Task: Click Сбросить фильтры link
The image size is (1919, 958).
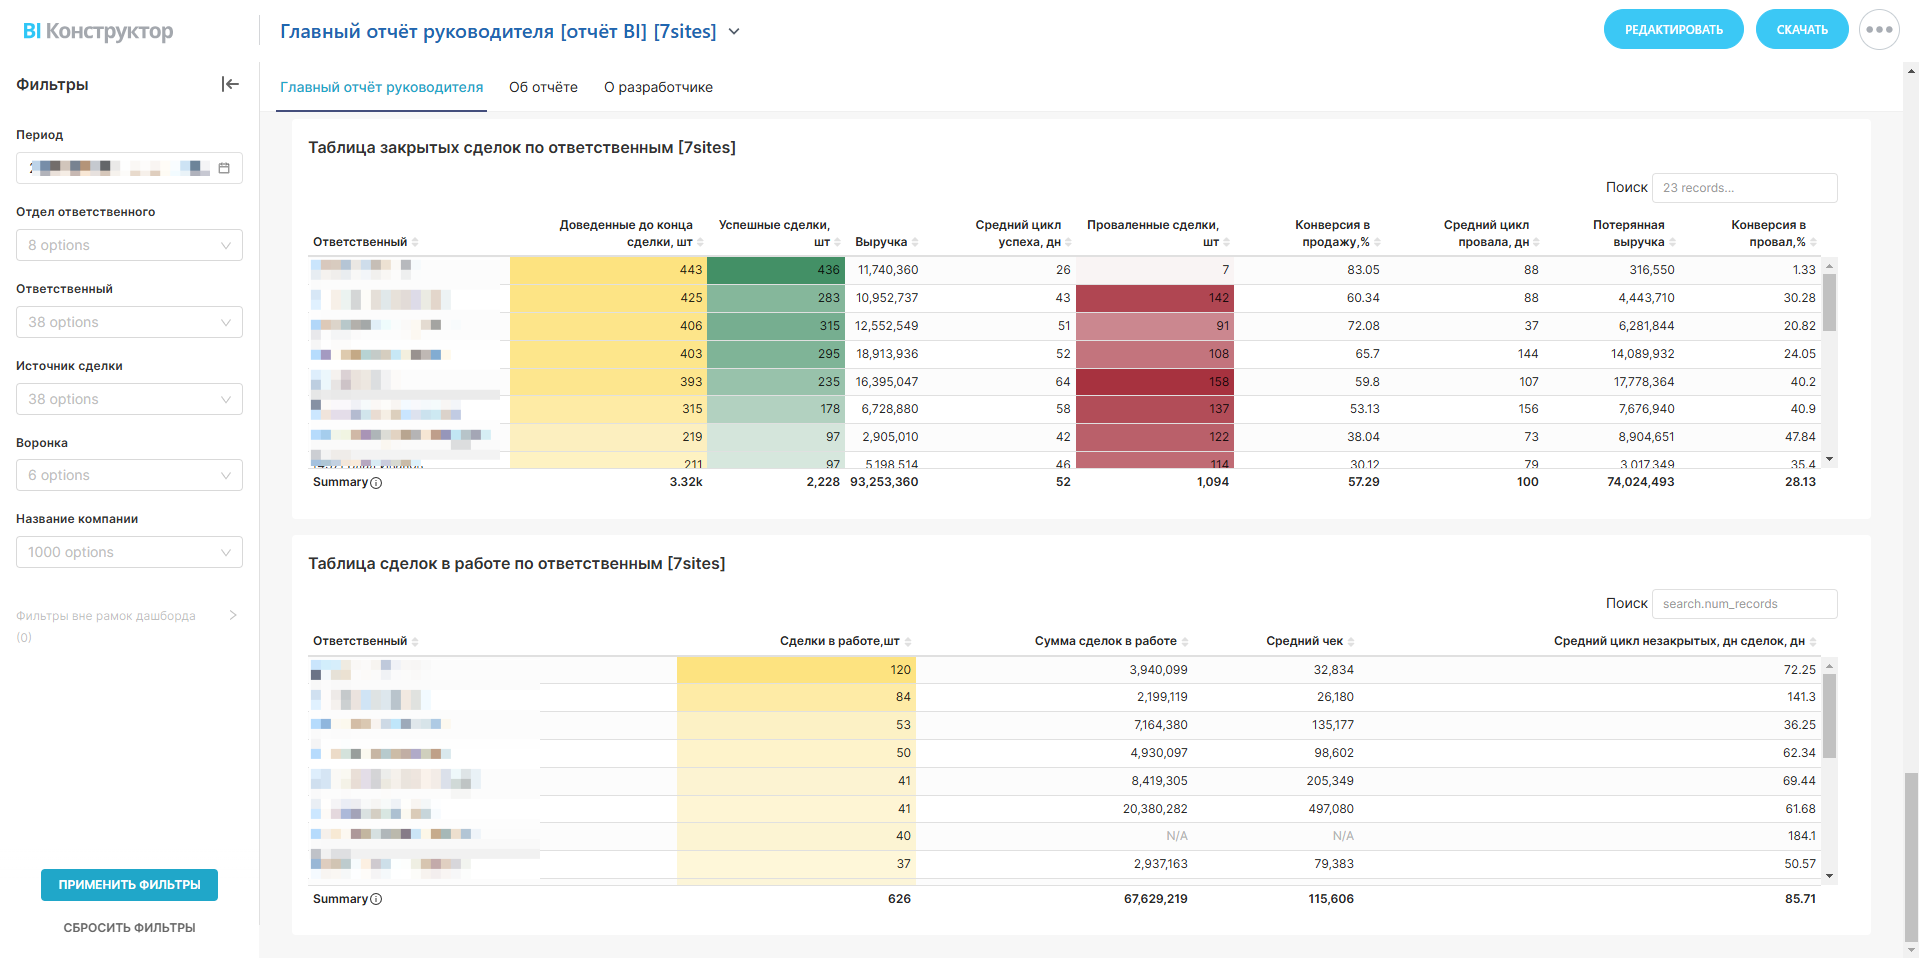Action: click(129, 928)
